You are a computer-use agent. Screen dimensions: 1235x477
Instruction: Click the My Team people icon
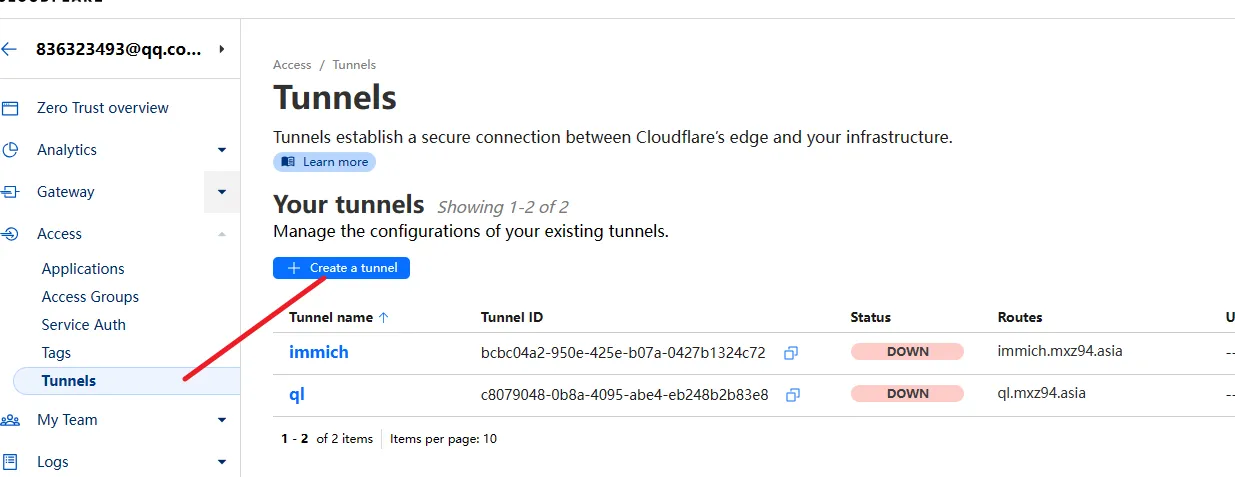(x=11, y=420)
